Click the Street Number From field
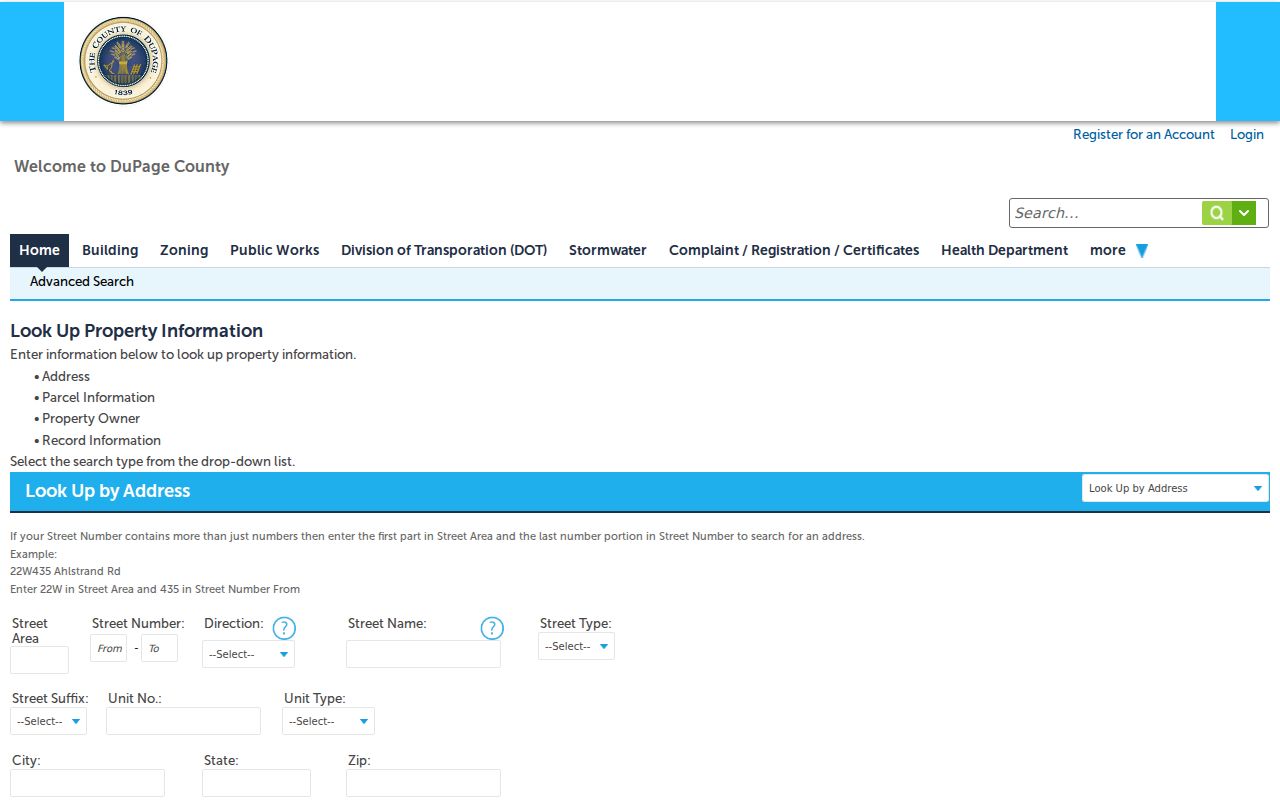The height and width of the screenshot is (800, 1280). pyautogui.click(x=110, y=648)
